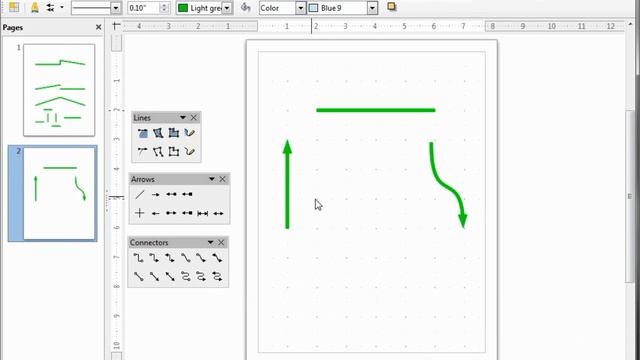640x360 pixels.
Task: Open the Connectors toolbar options menu arrow
Action: [210, 242]
